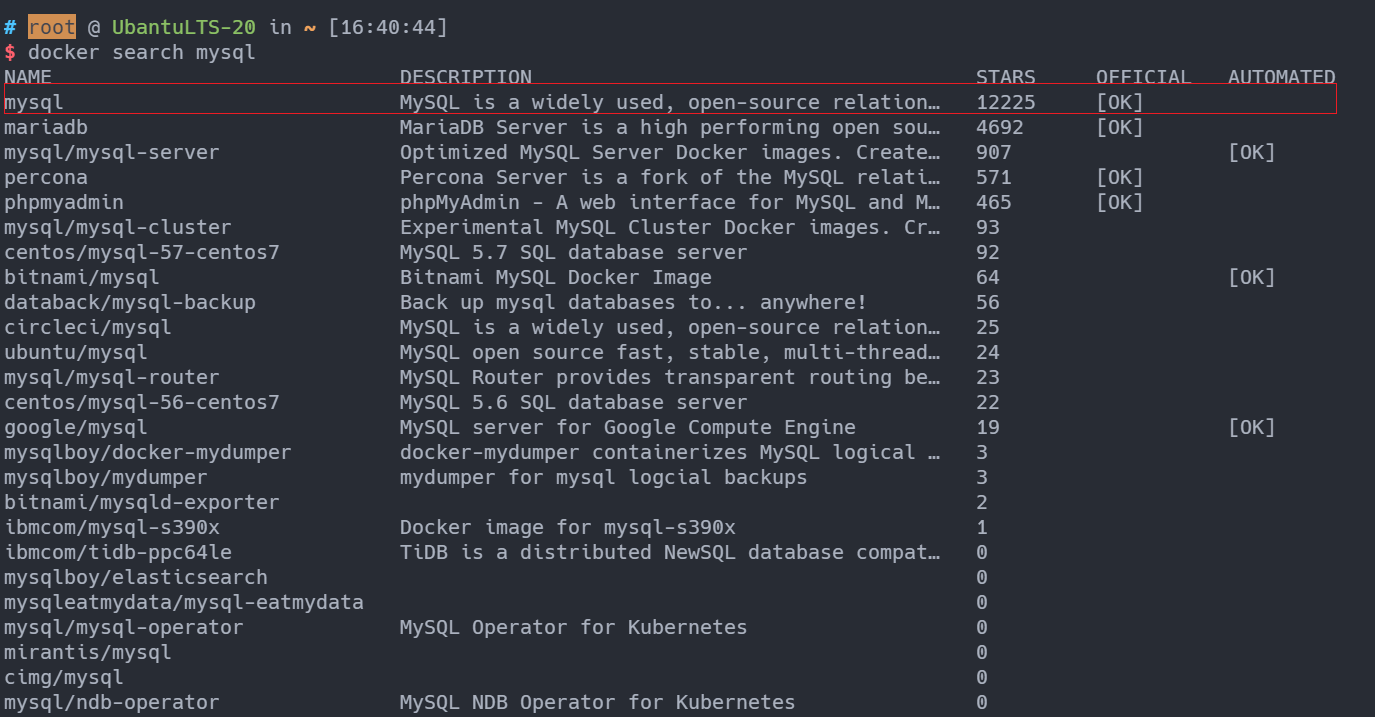Click the [OK] official mark for mariadb
Viewport: 1375px width, 717px height.
pyautogui.click(x=1120, y=127)
